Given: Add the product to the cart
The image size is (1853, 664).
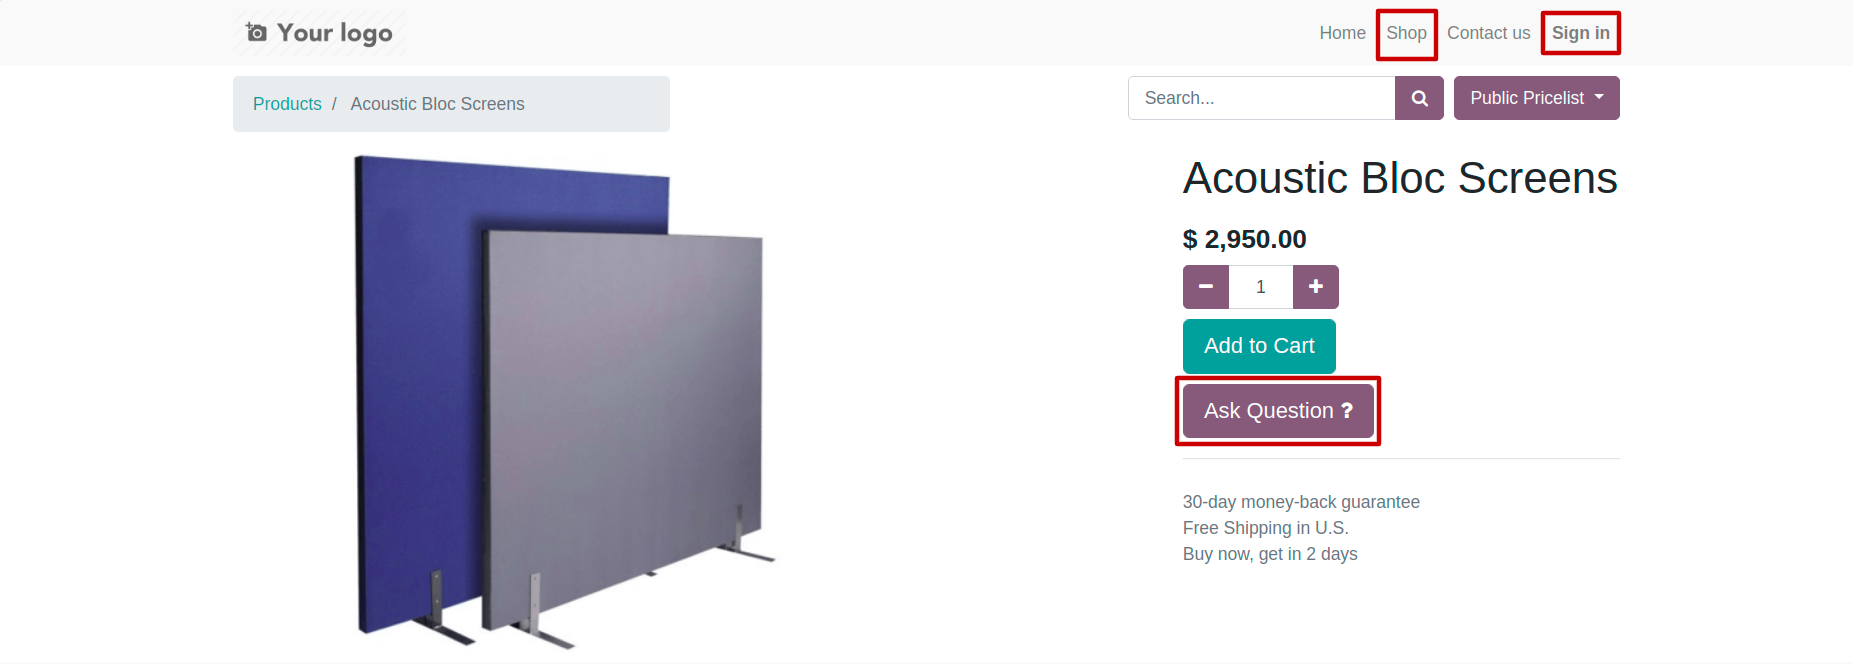Looking at the screenshot, I should click(x=1259, y=346).
